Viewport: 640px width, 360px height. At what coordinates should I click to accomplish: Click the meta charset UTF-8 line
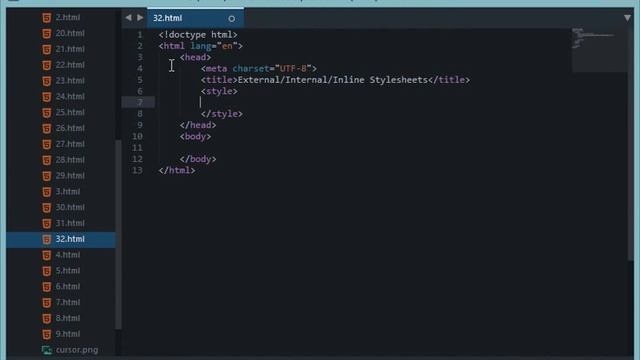pos(259,69)
